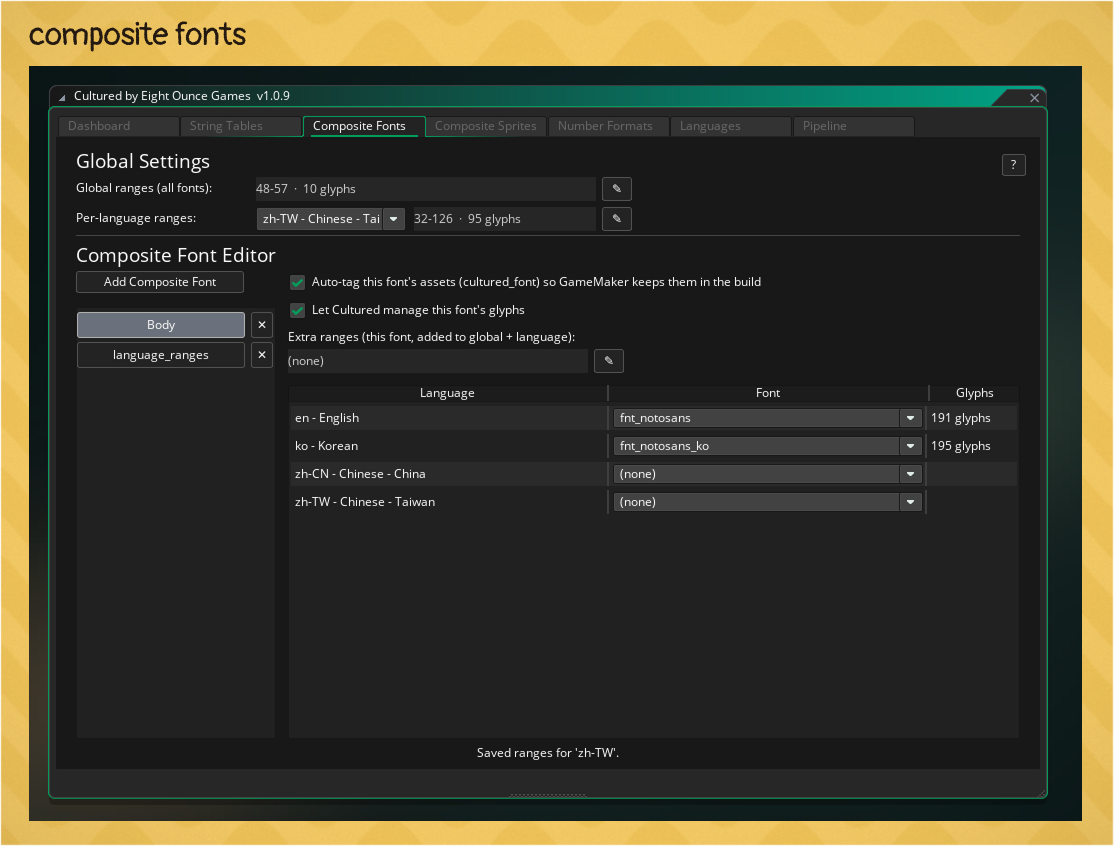Switch to the Dashboard tab
1114x846 pixels.
(118, 126)
